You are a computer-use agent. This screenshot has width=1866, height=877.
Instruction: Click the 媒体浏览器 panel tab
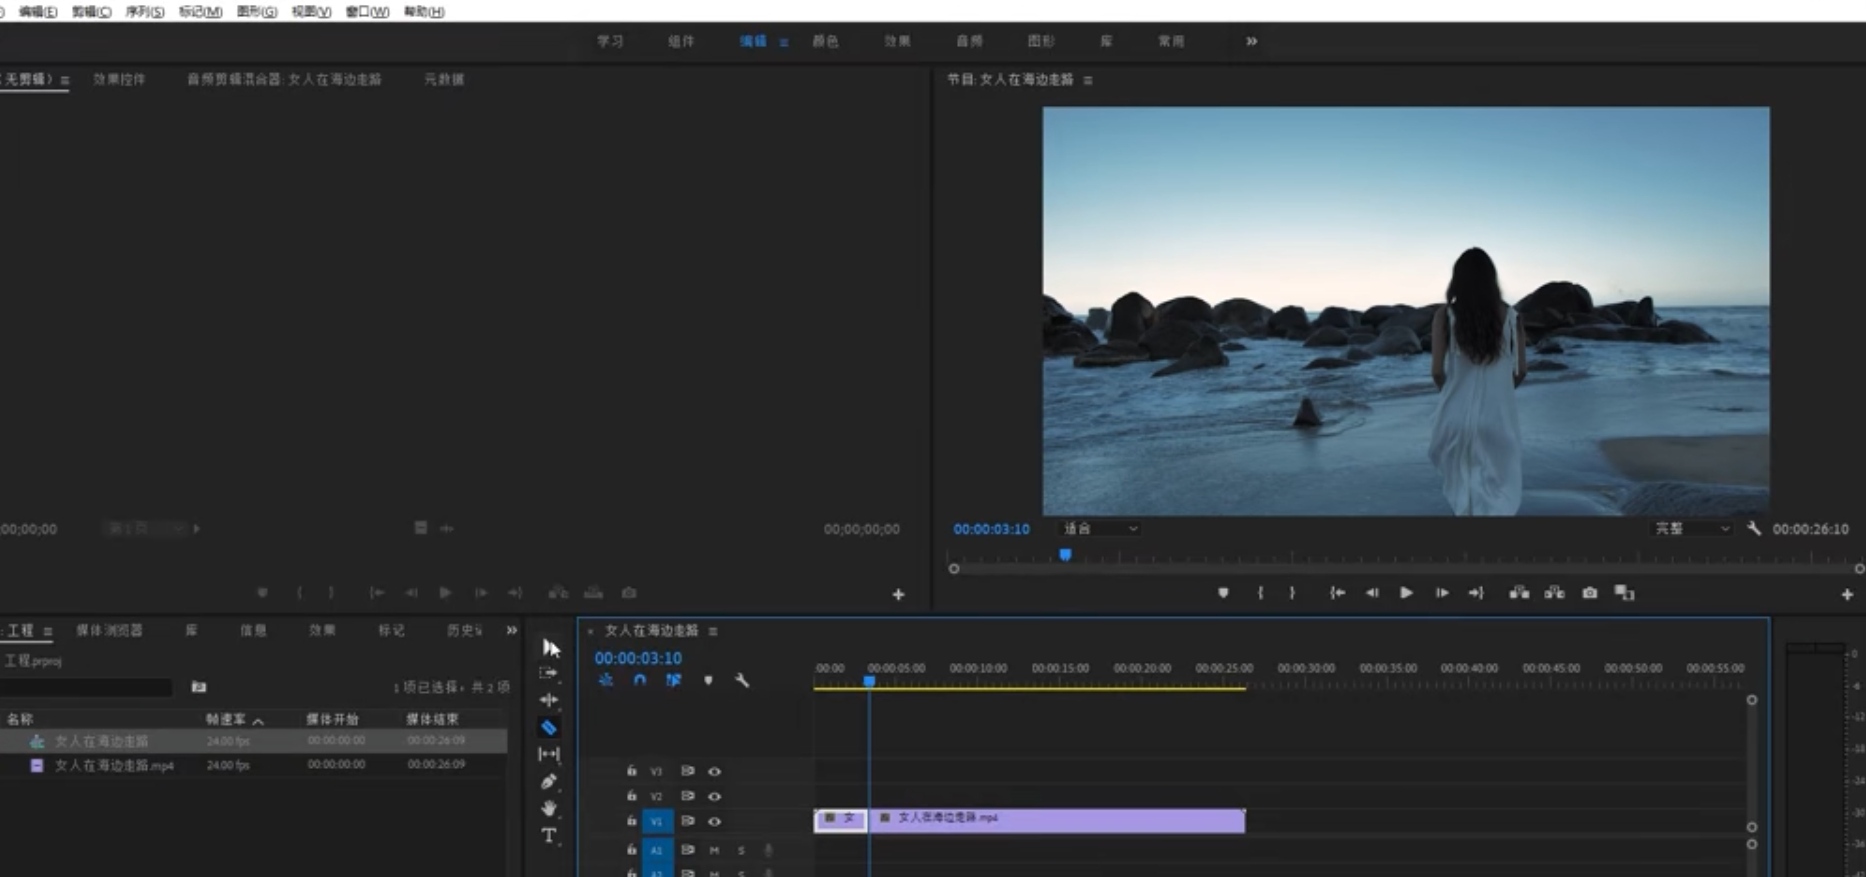tap(109, 630)
